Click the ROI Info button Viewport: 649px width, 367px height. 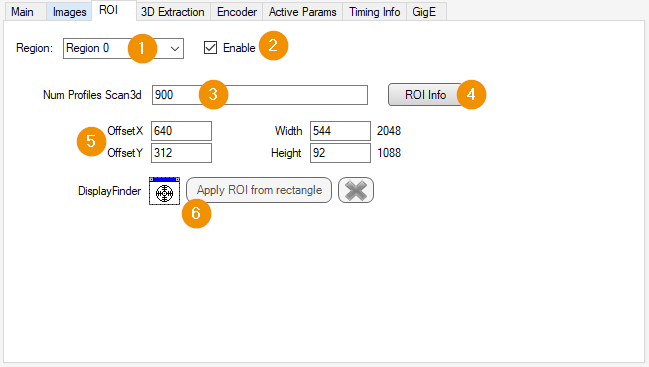[x=425, y=95]
